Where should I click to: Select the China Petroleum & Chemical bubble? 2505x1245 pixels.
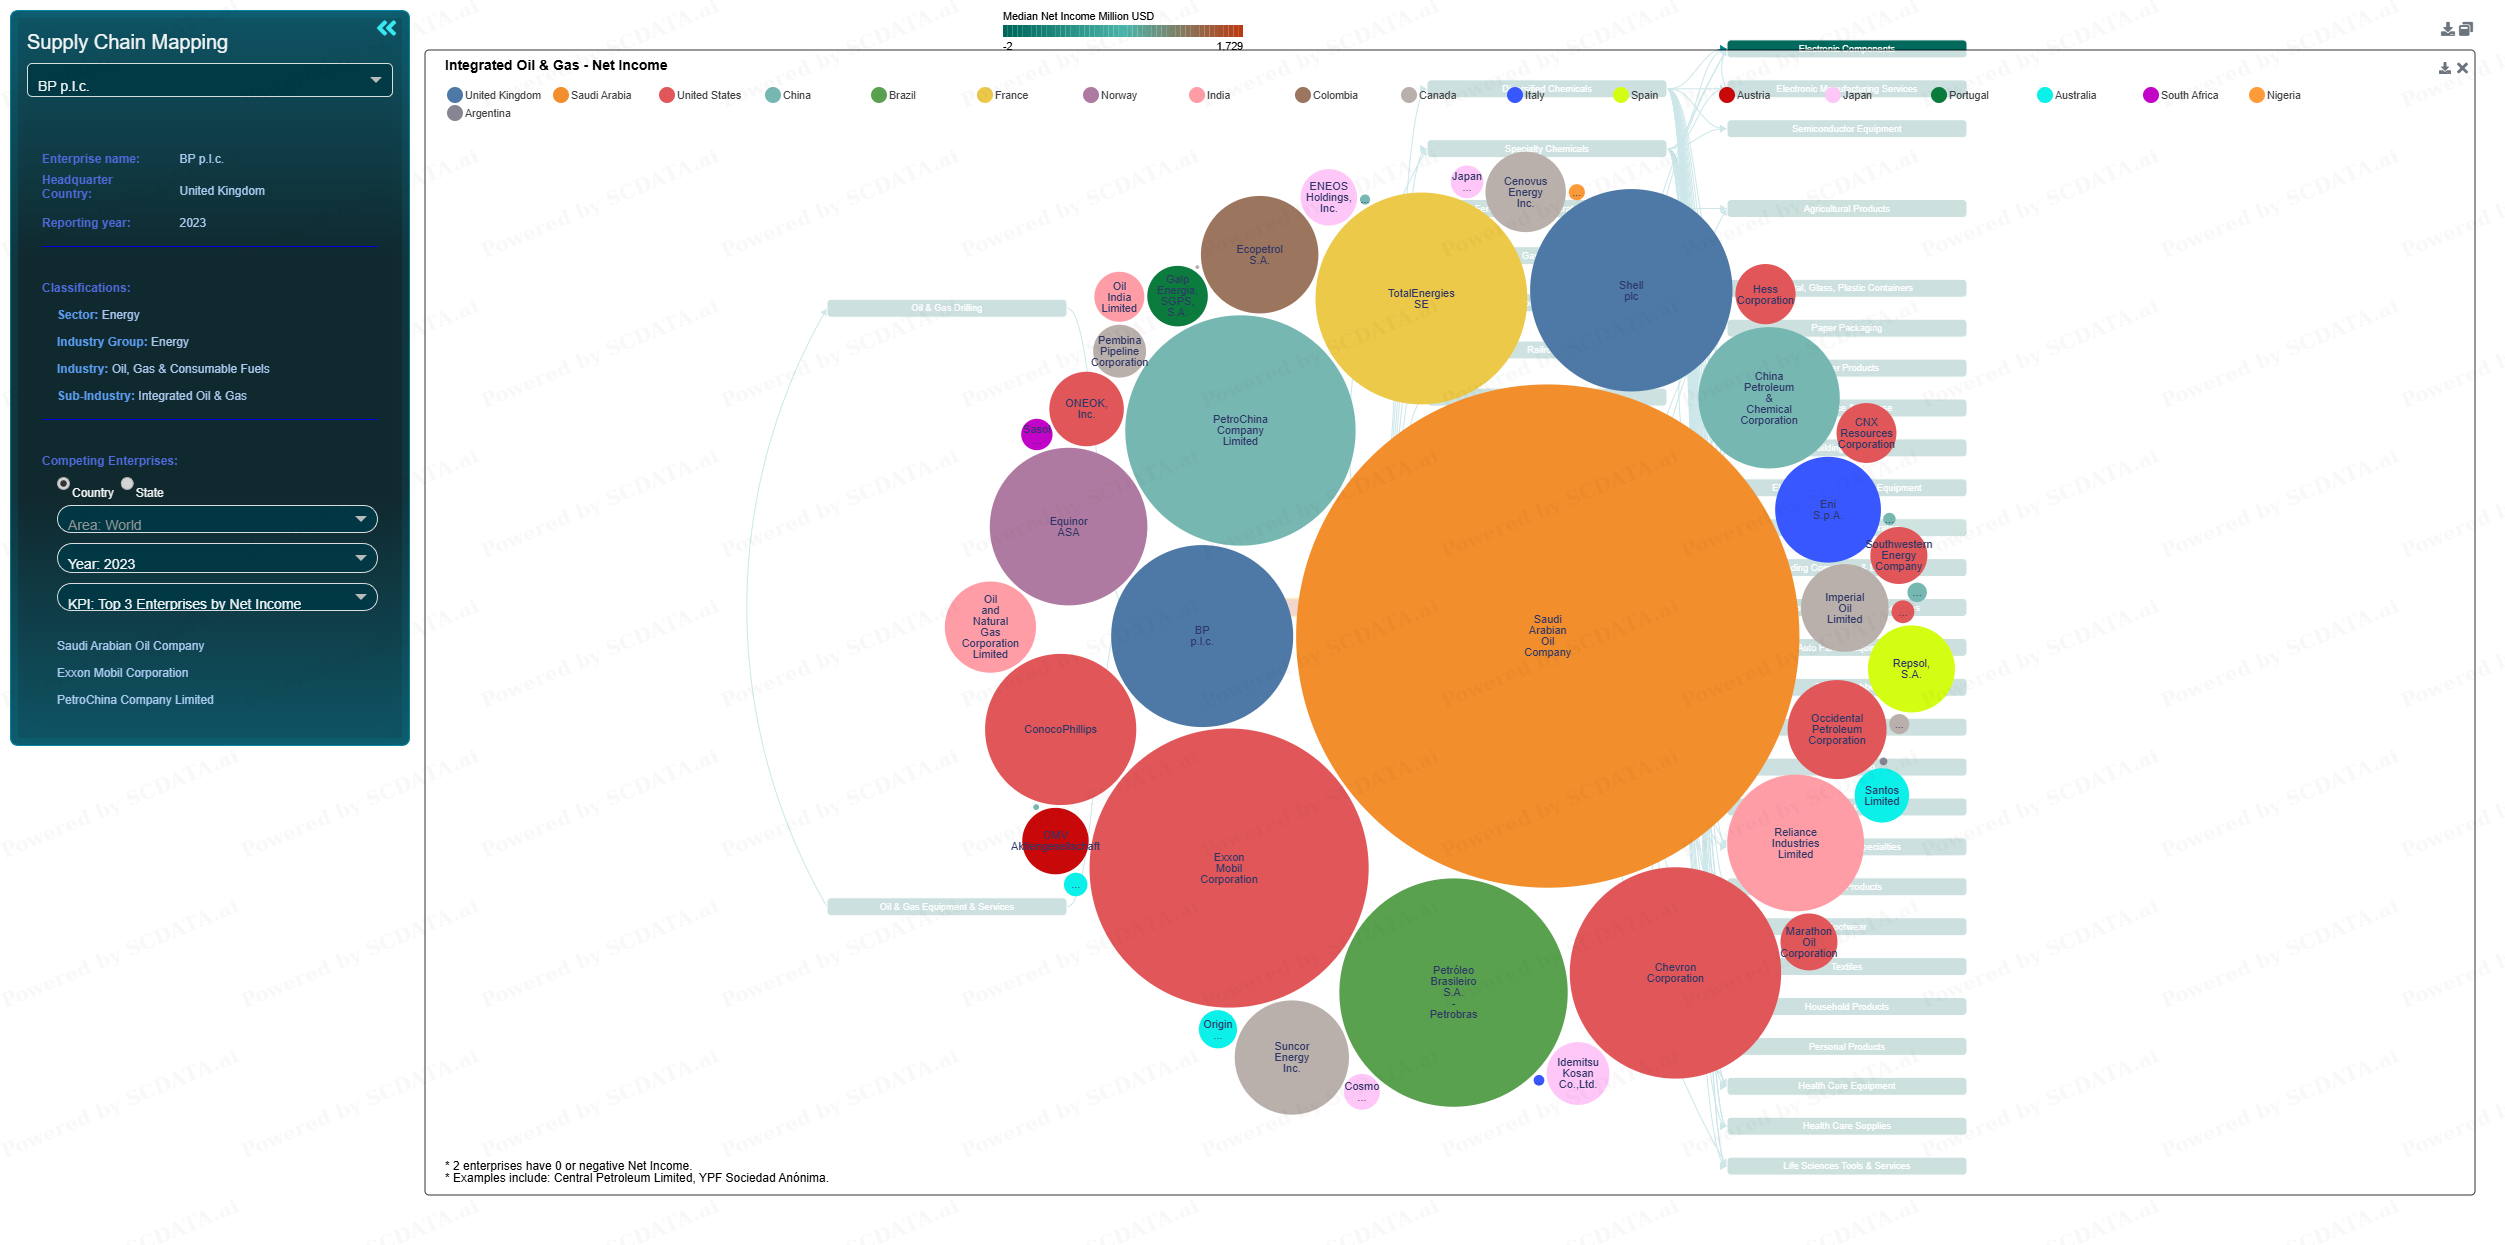pos(1768,398)
